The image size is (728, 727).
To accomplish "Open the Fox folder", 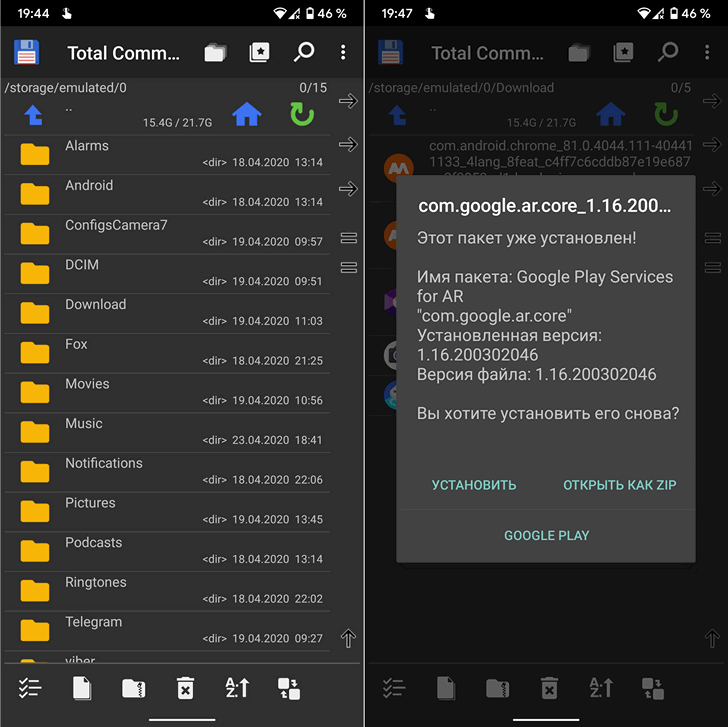I will pos(167,353).
